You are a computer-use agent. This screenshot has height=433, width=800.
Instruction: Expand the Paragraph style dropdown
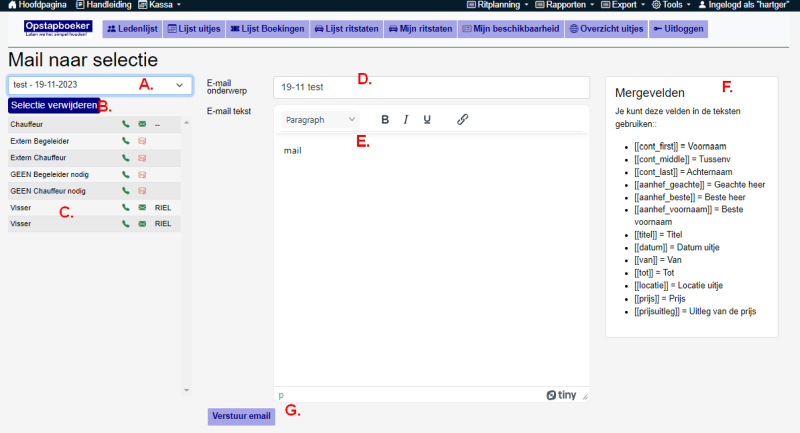coord(320,119)
